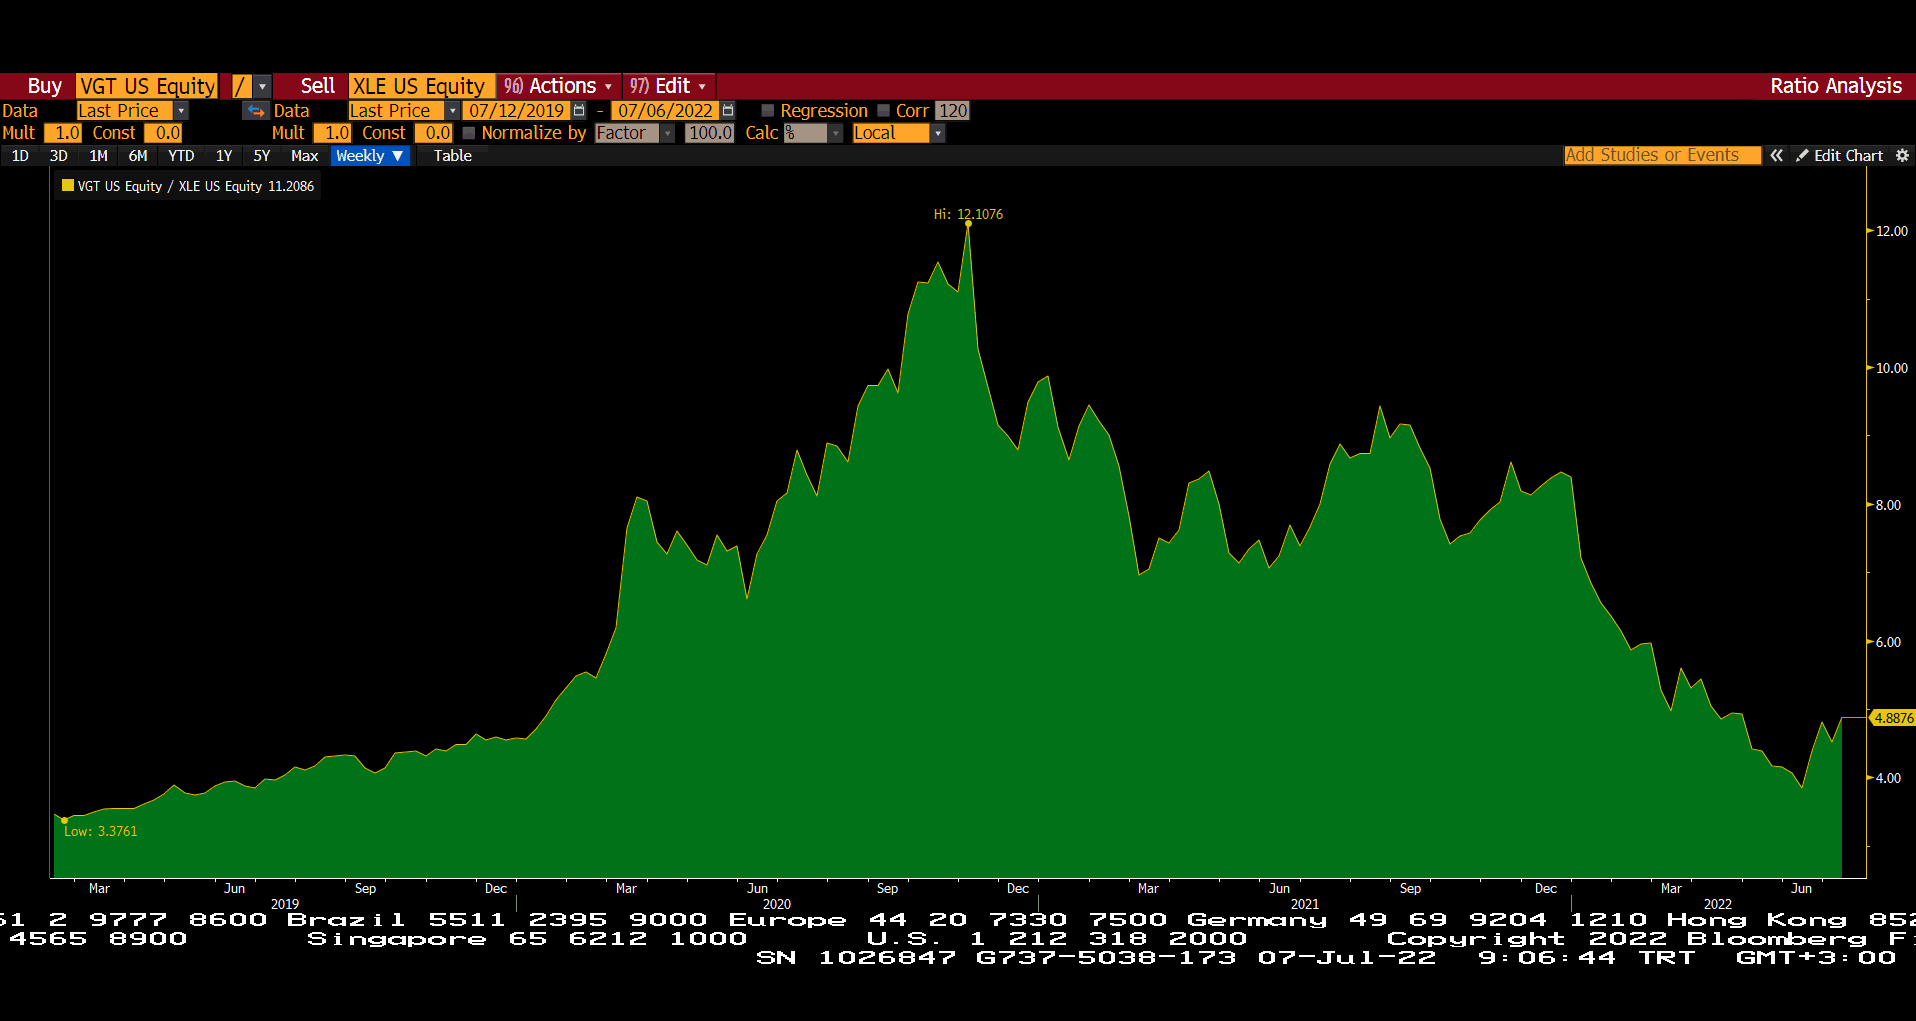This screenshot has height=1021, width=1916.
Task: Toggle the Normalize by checkbox
Action: (x=468, y=133)
